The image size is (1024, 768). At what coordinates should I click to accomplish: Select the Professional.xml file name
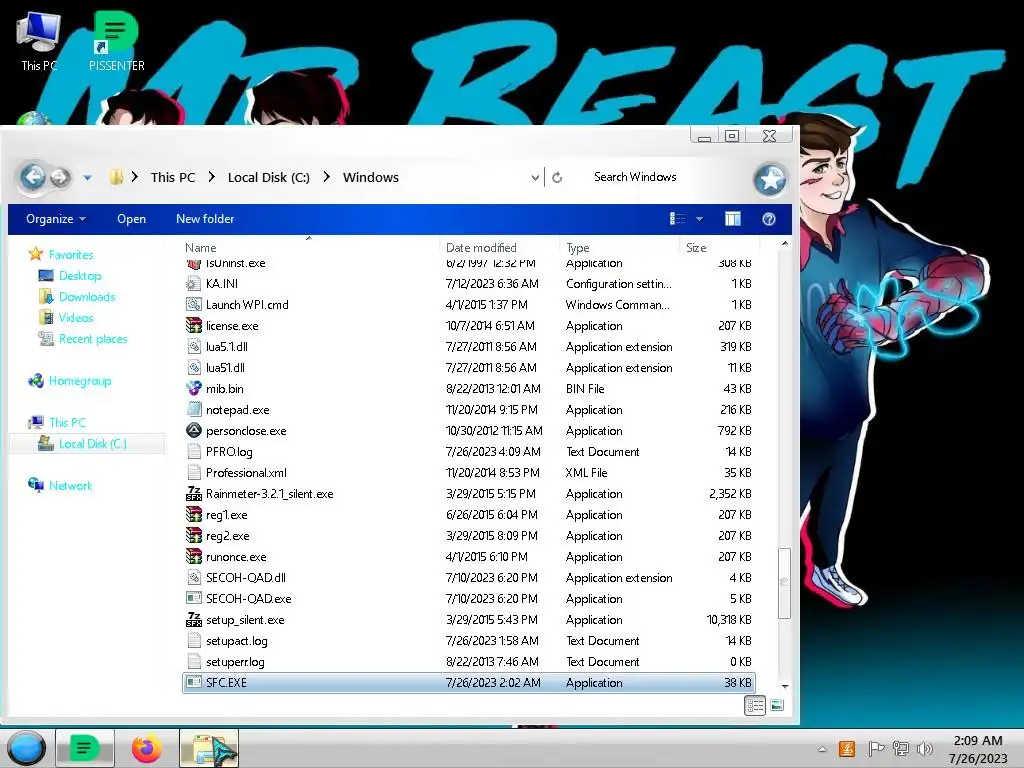click(x=246, y=472)
